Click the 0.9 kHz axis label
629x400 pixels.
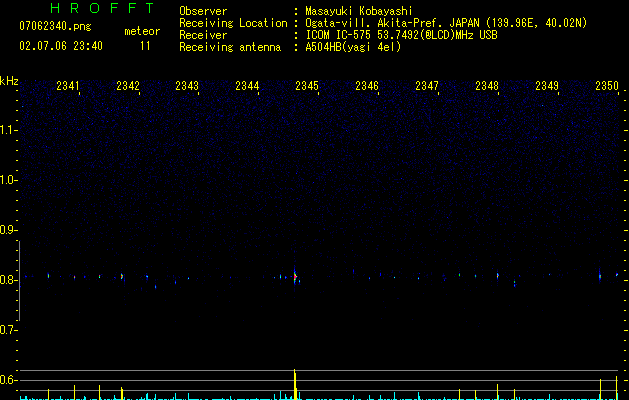coord(7,230)
